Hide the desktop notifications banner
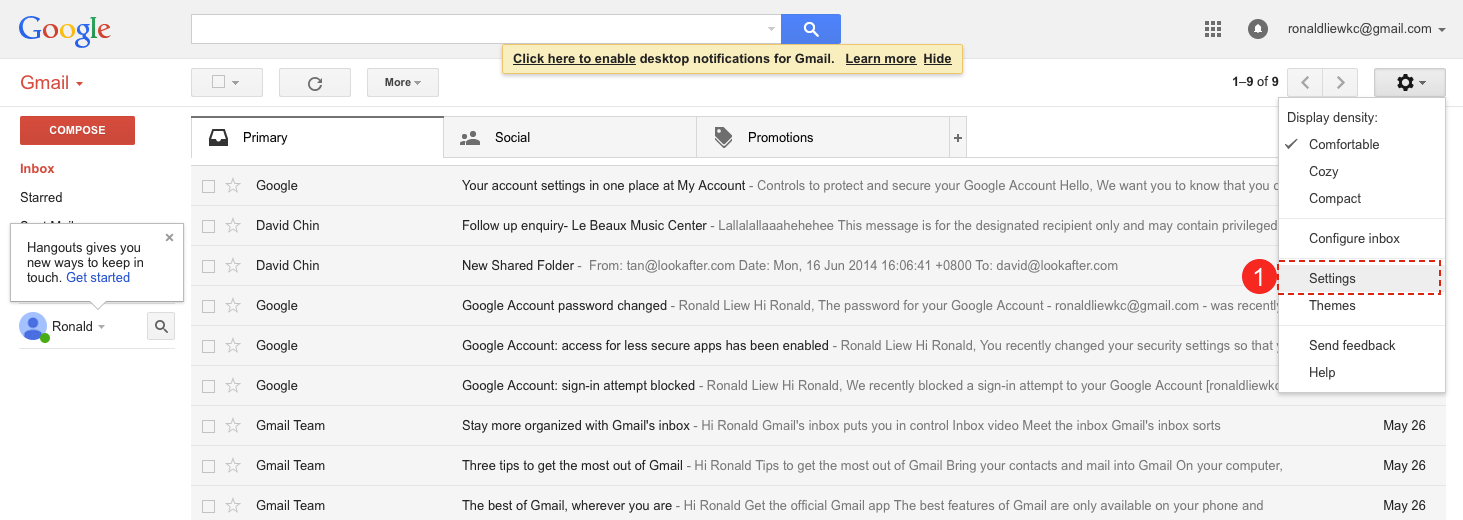This screenshot has height=520, width=1463. [x=937, y=58]
